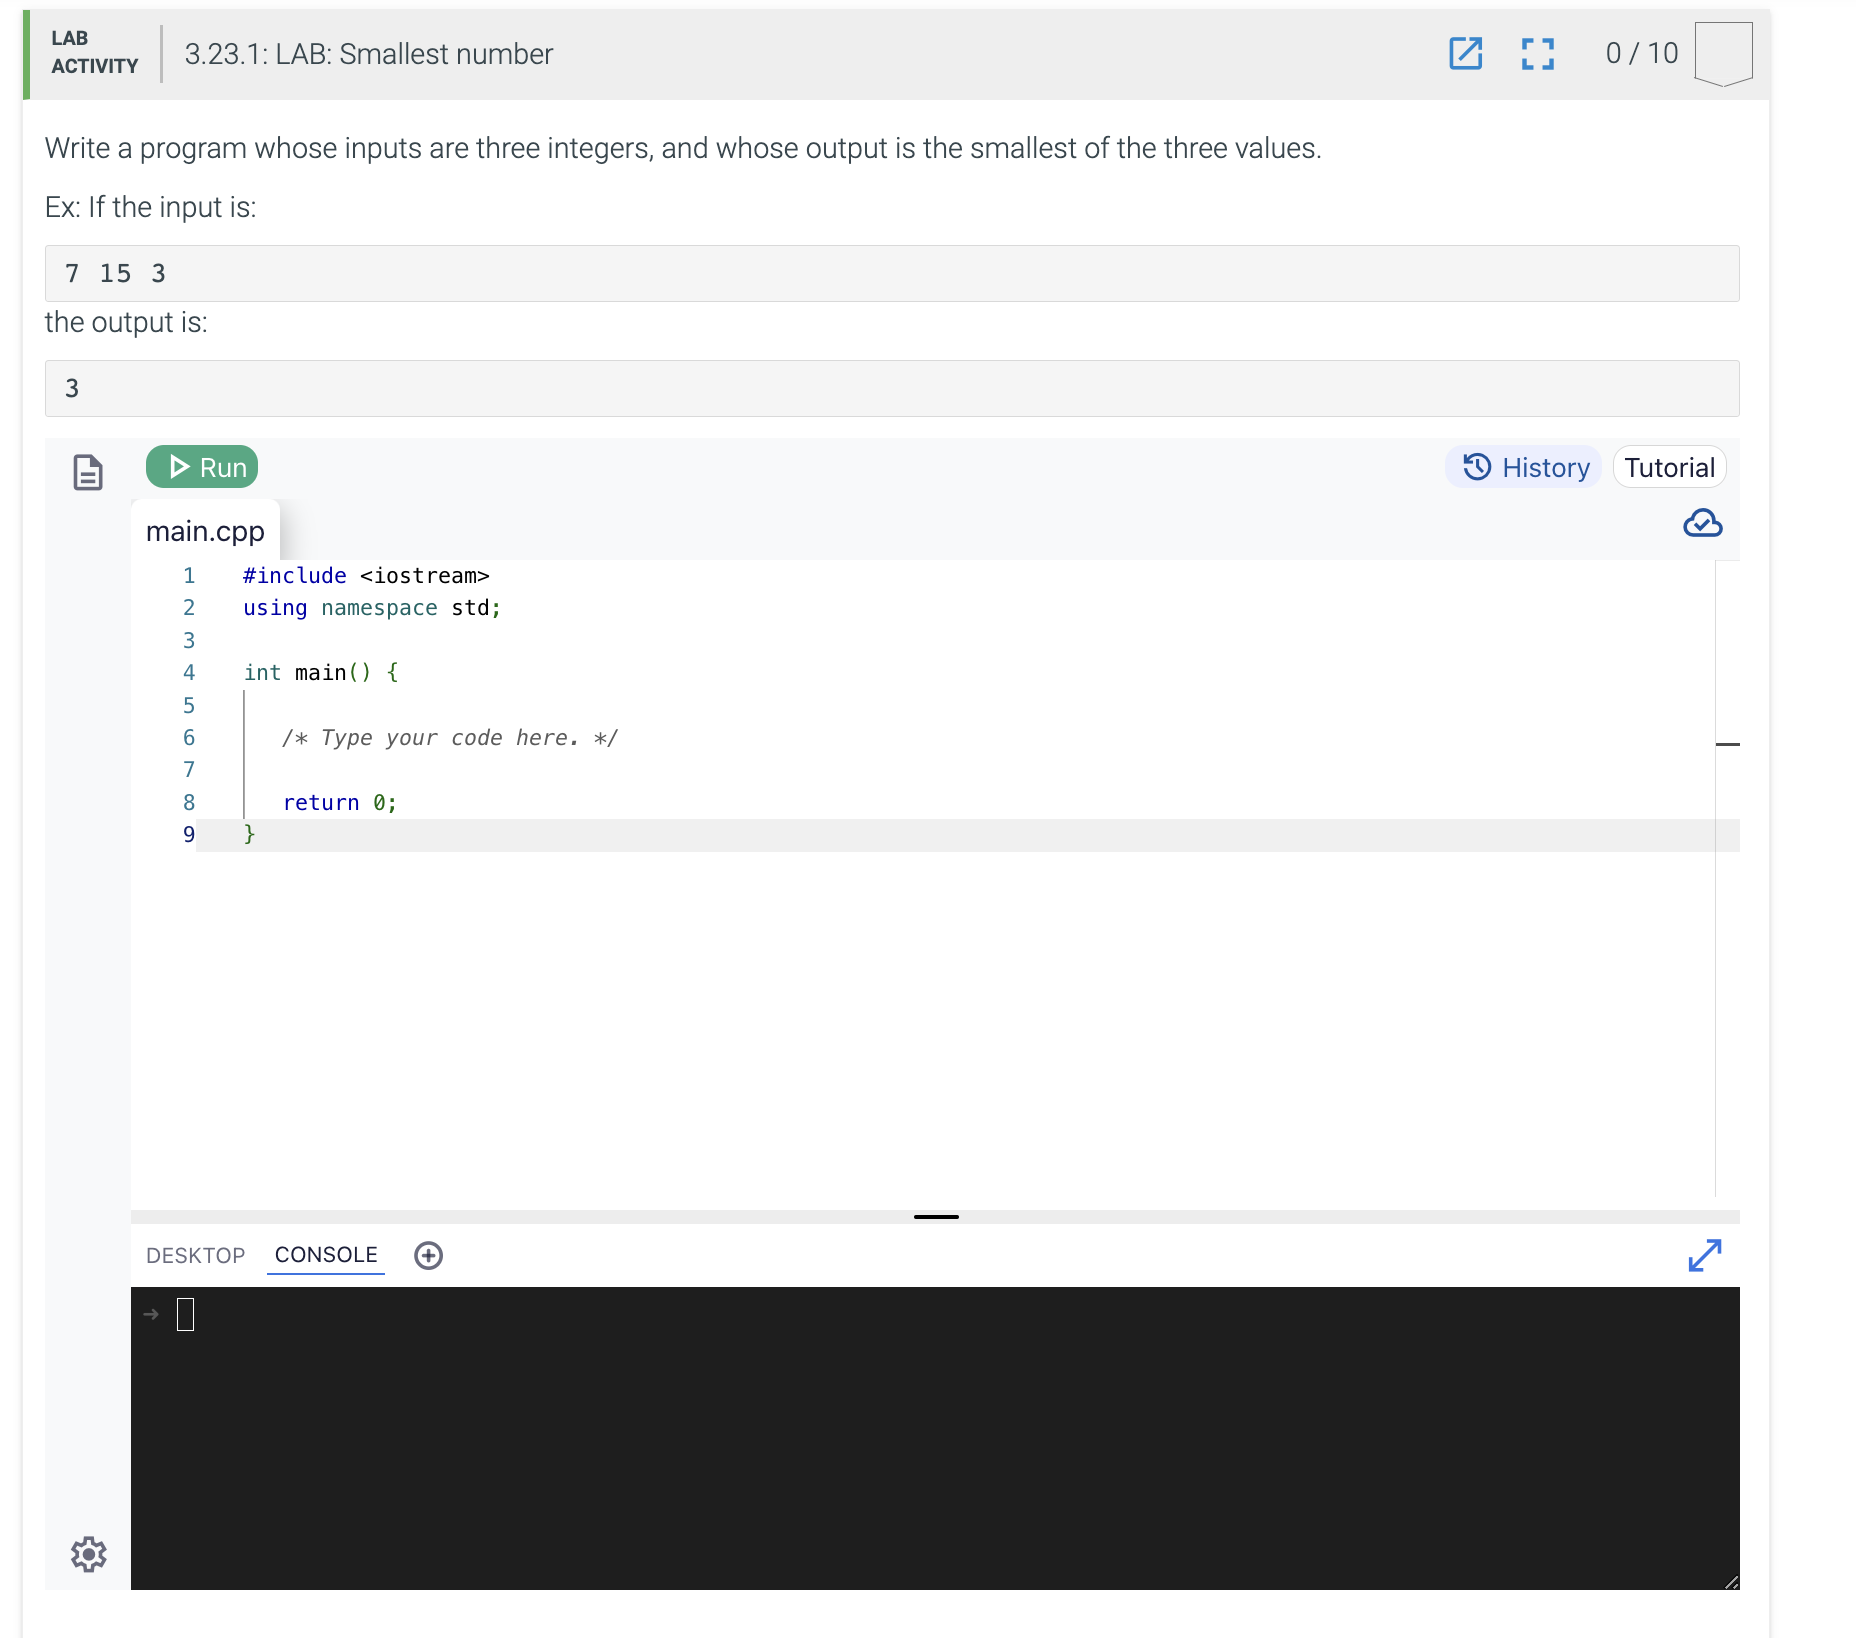
Task: Add a new panel with the plus icon
Action: pos(428,1255)
